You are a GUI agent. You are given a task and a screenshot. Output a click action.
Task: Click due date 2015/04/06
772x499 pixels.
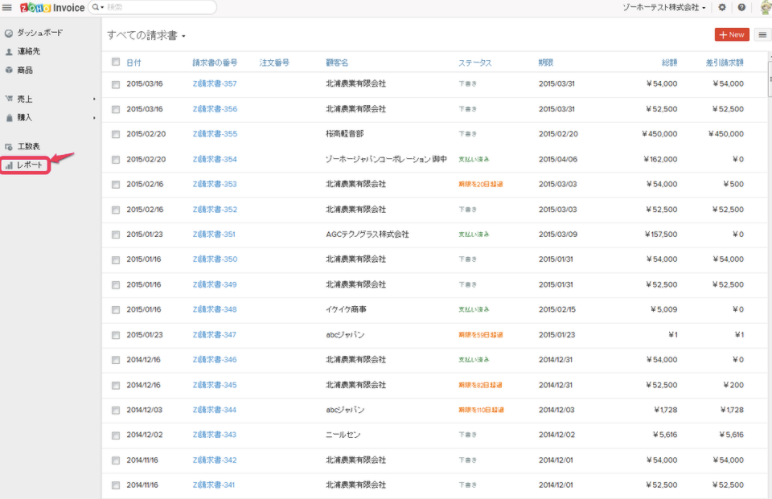(x=558, y=159)
